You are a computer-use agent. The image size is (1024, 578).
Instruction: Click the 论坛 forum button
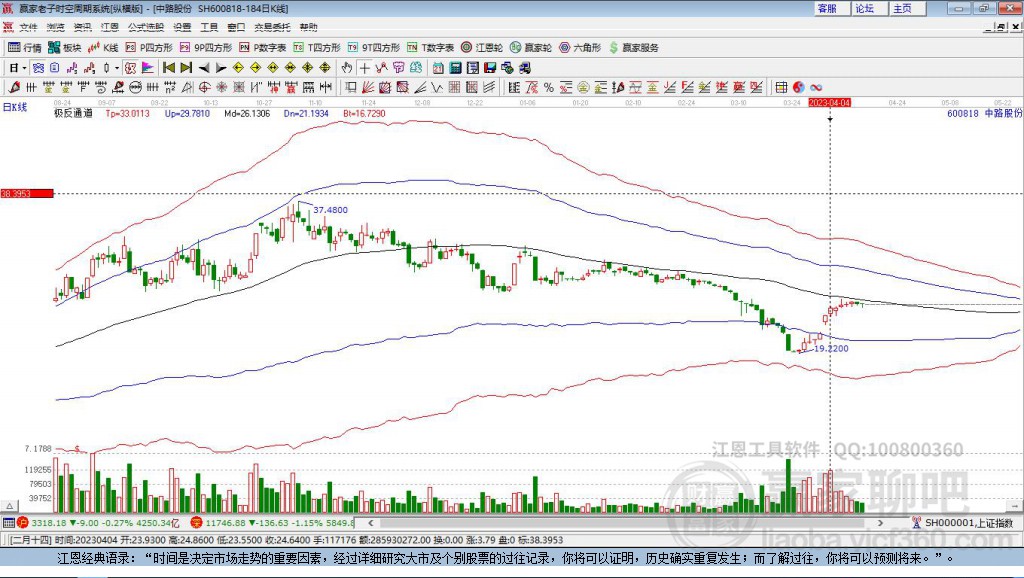869,8
